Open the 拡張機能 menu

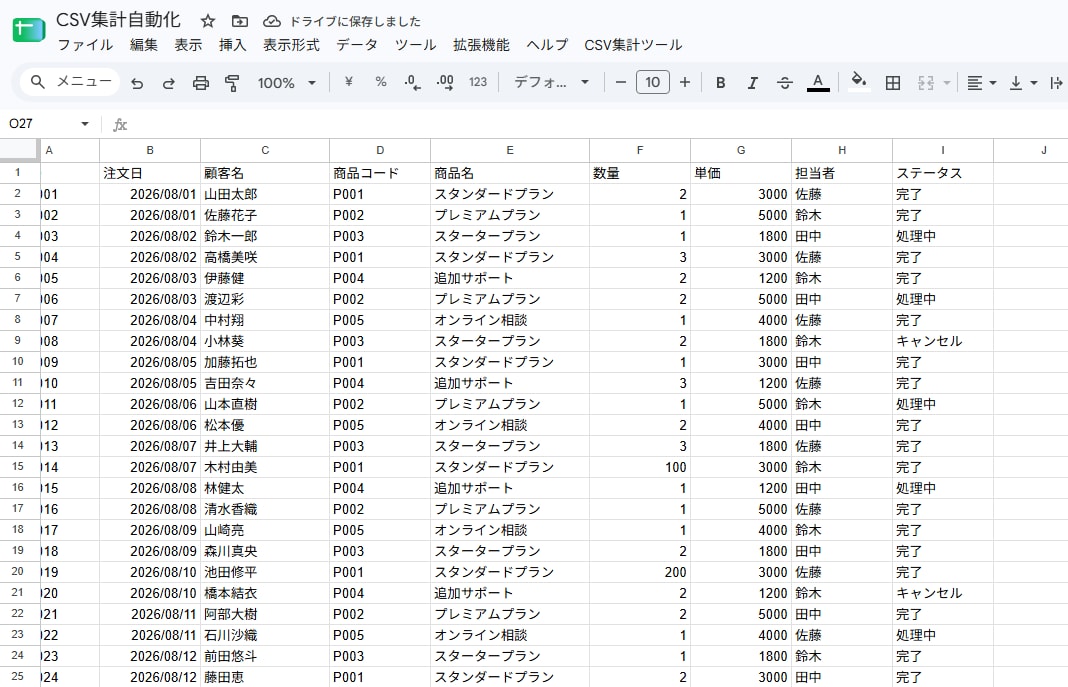481,45
